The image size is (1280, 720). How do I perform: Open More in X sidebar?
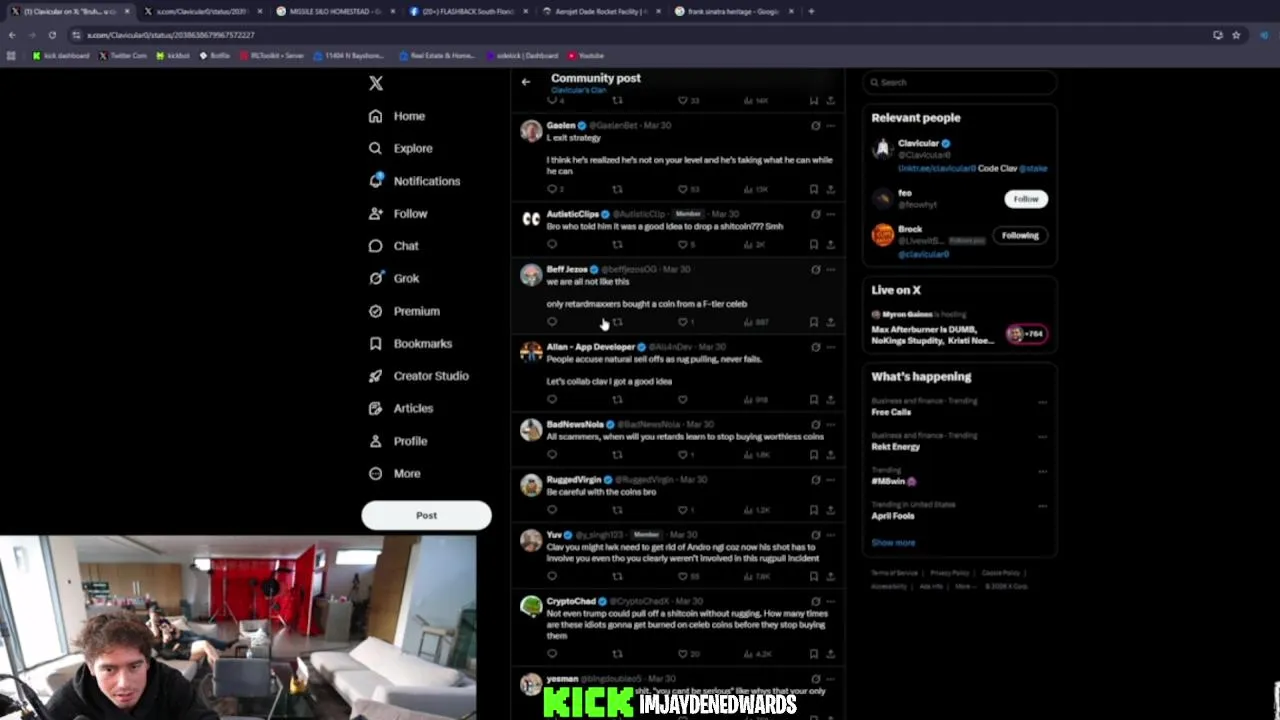click(x=394, y=473)
